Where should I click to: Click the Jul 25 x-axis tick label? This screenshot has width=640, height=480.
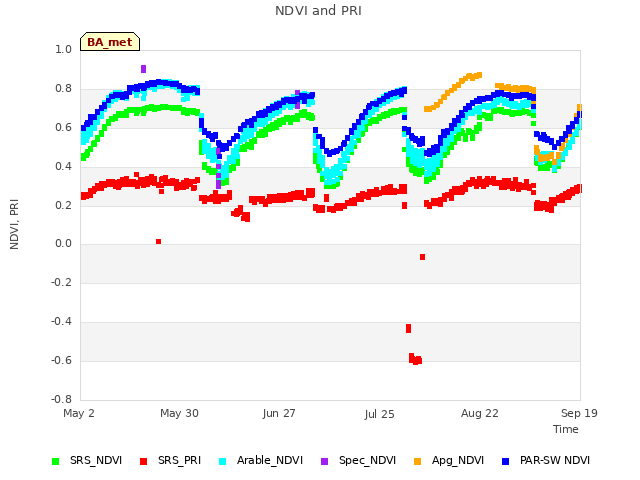point(380,414)
